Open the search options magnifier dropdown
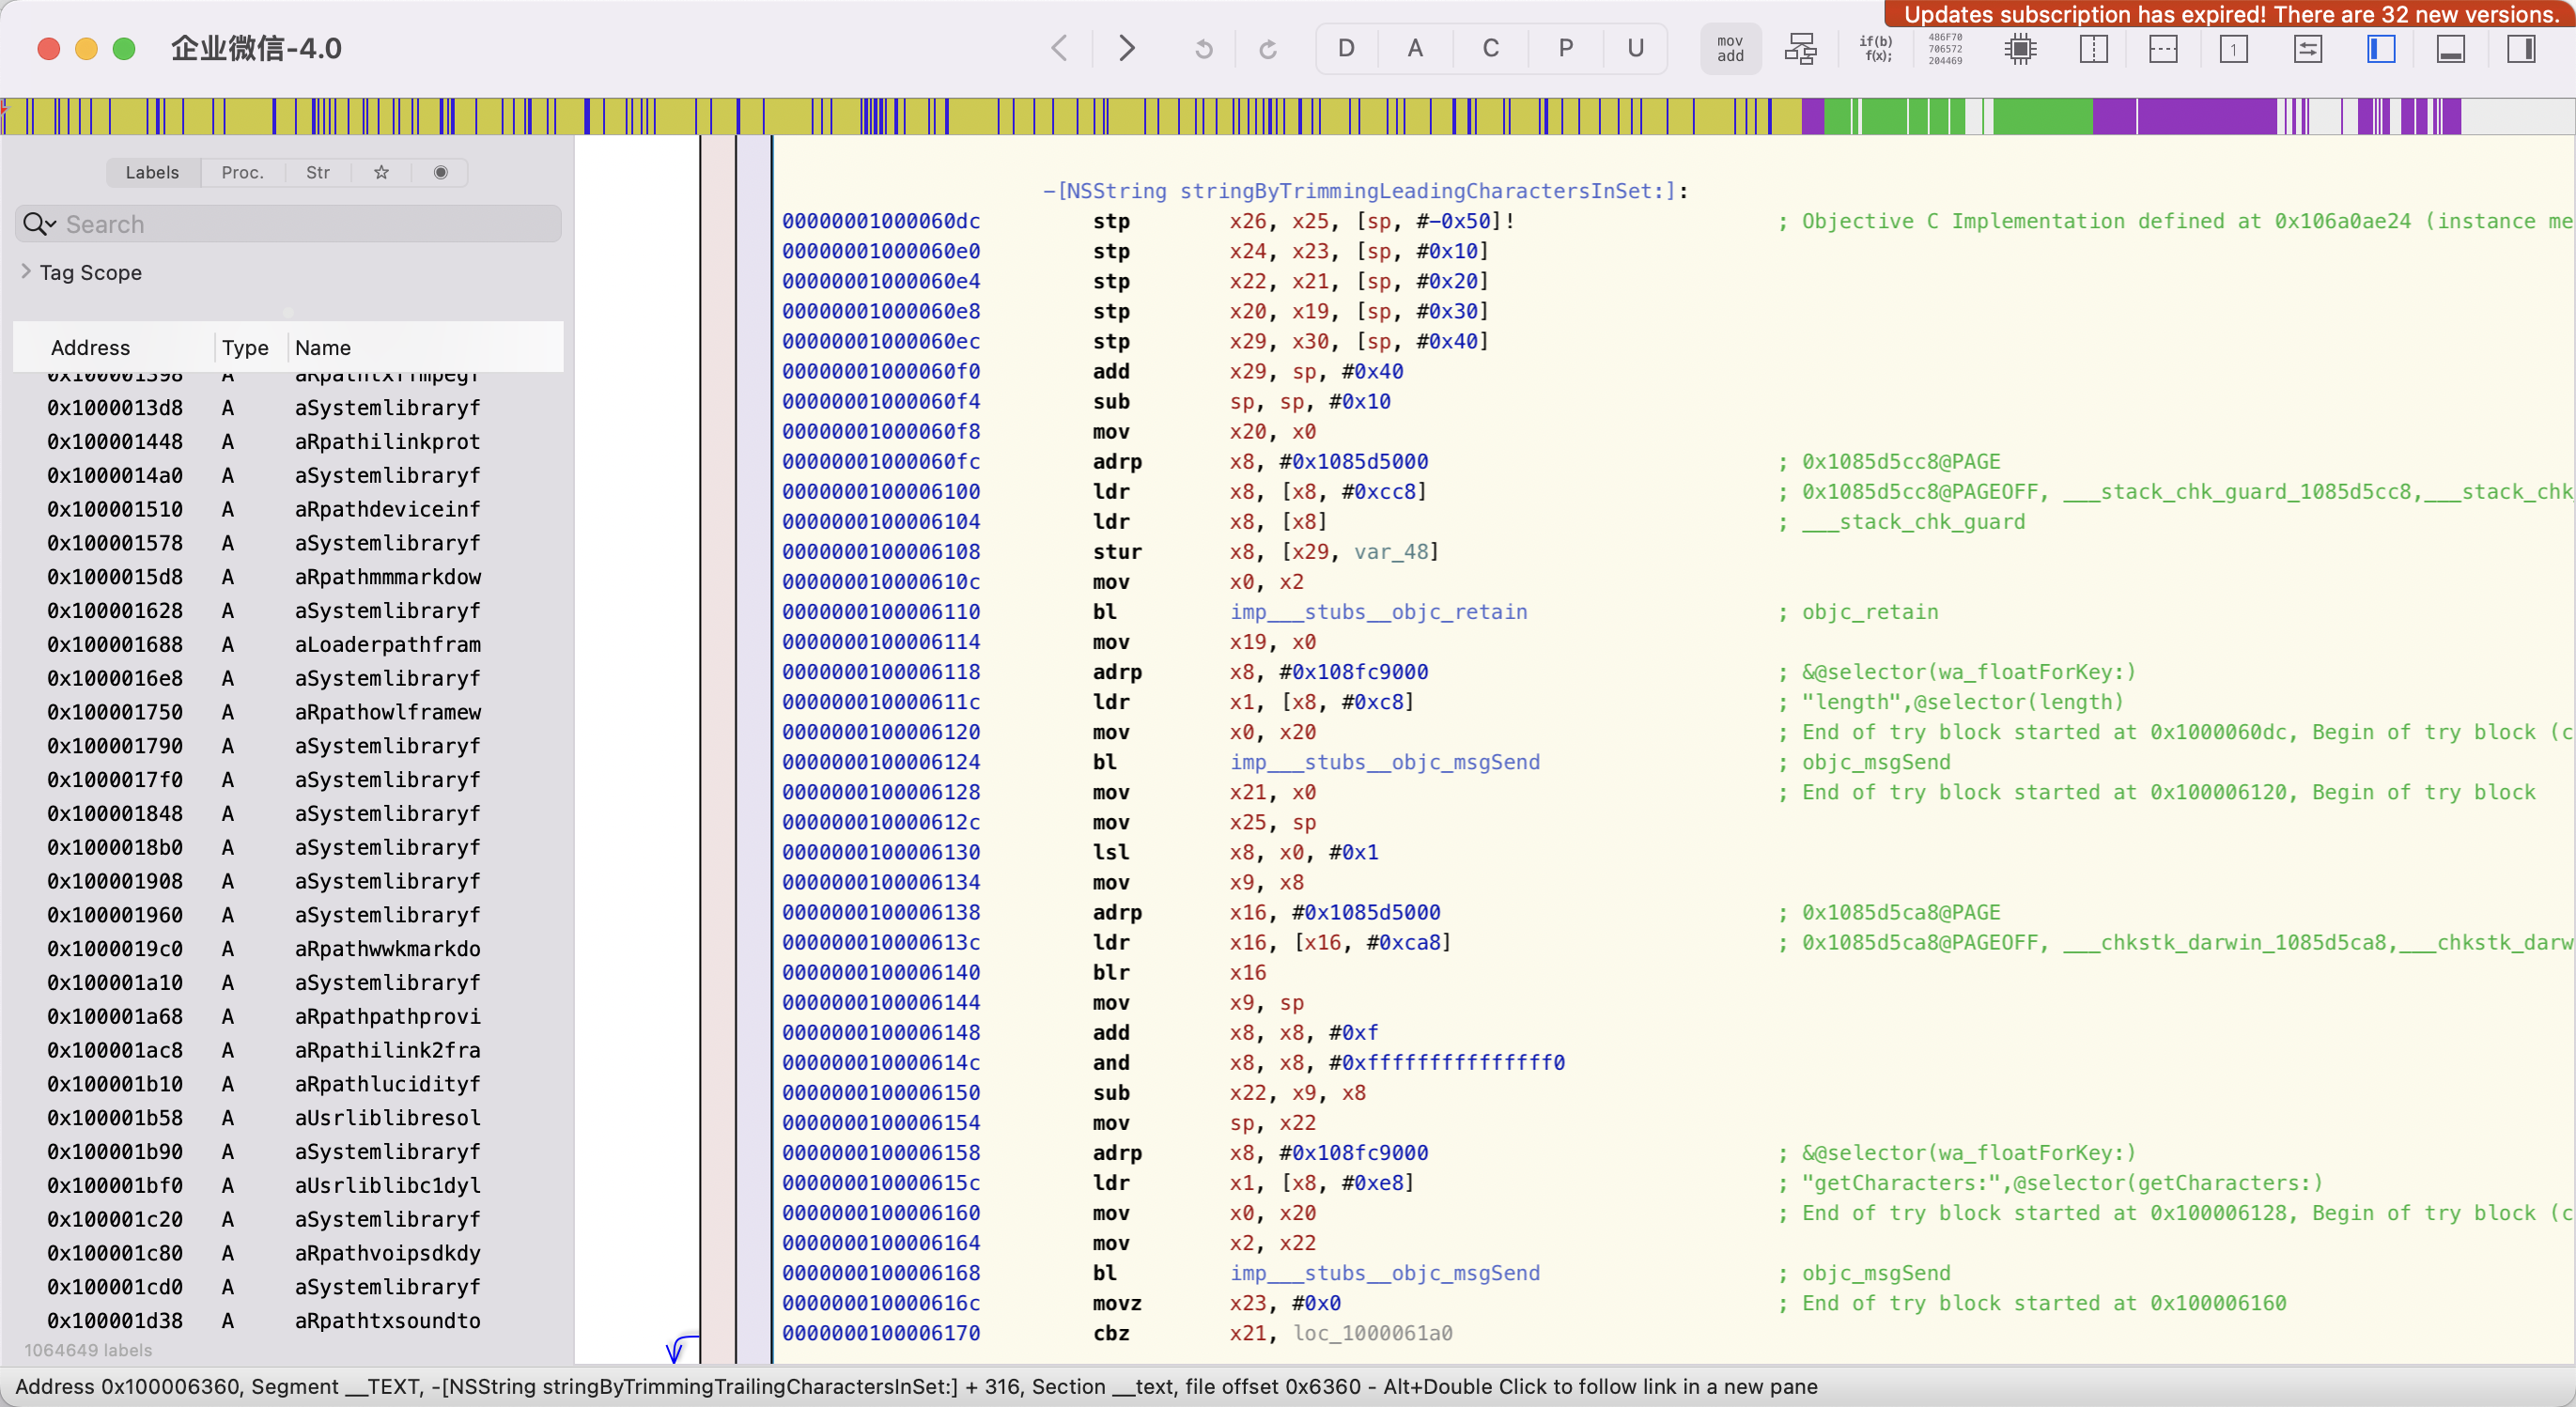Viewport: 2576px width, 1407px height. (39, 224)
